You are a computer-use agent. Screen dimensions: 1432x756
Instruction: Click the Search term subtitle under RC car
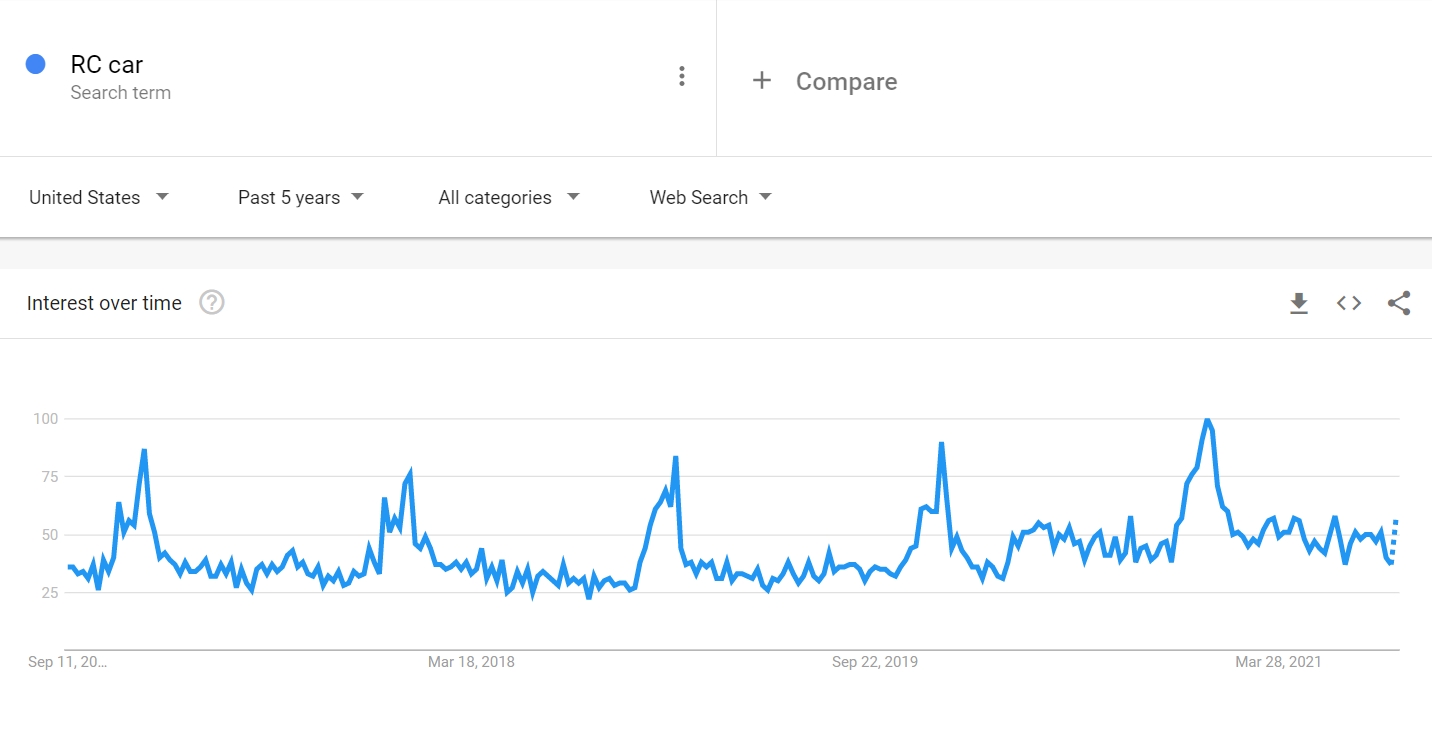[121, 93]
